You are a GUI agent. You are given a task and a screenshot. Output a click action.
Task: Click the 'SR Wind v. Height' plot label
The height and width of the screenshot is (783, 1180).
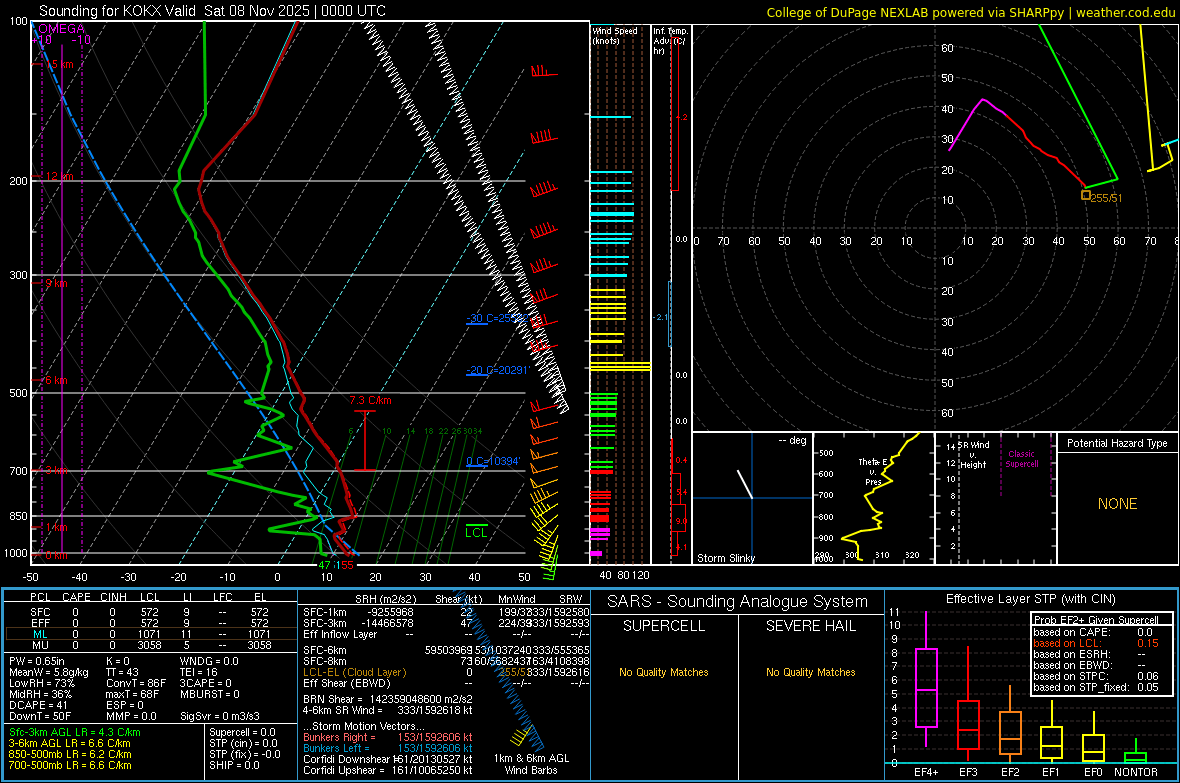(x=973, y=455)
